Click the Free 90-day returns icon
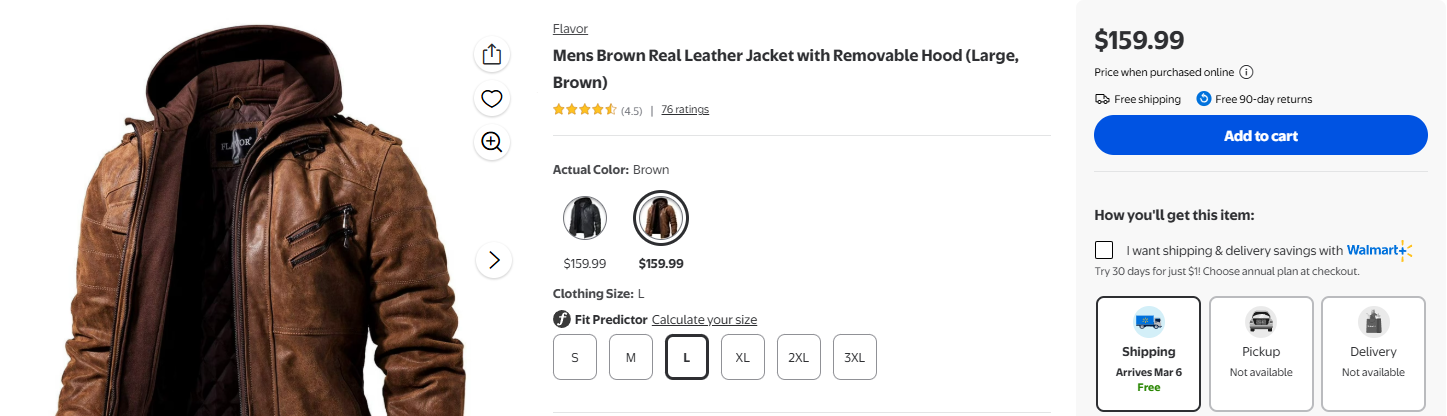 (x=1204, y=99)
